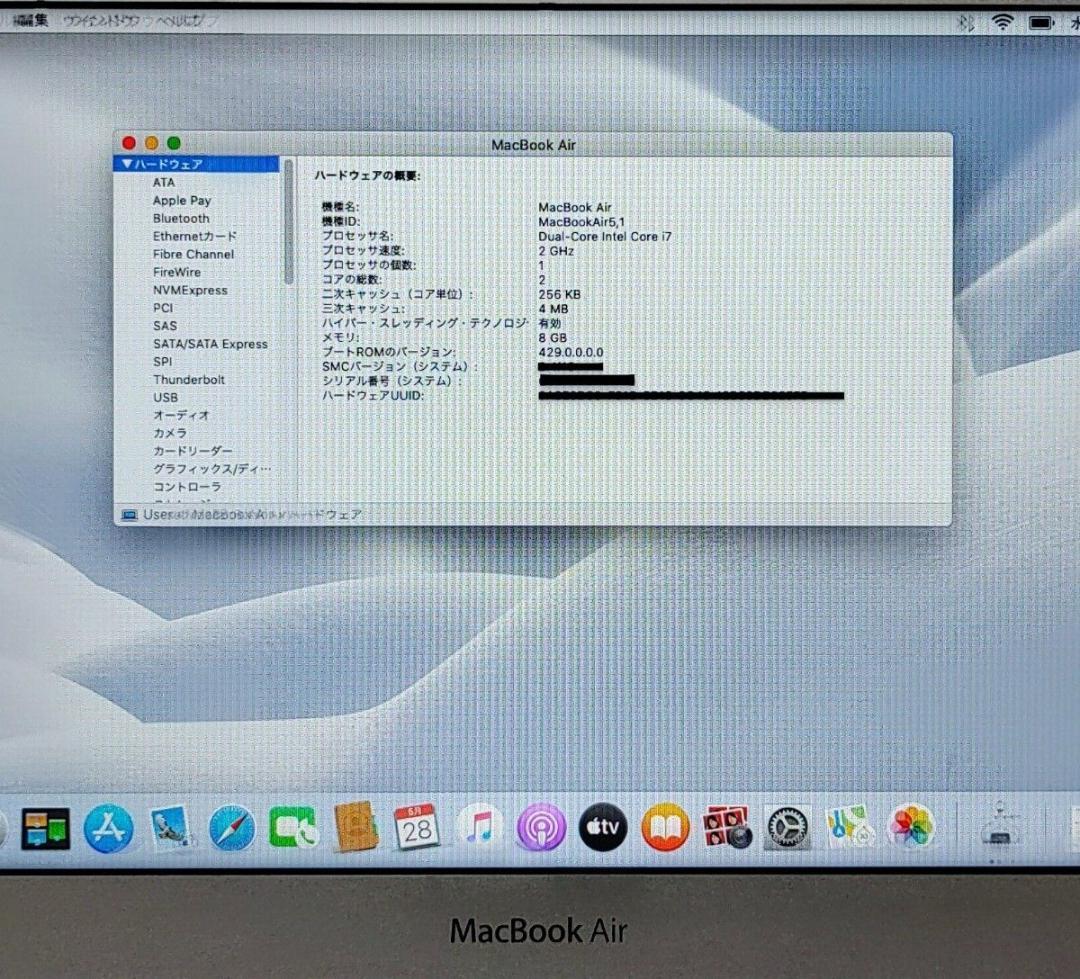Open System Preferences from the Dock
Screen dimensions: 1080x979
[x=788, y=827]
